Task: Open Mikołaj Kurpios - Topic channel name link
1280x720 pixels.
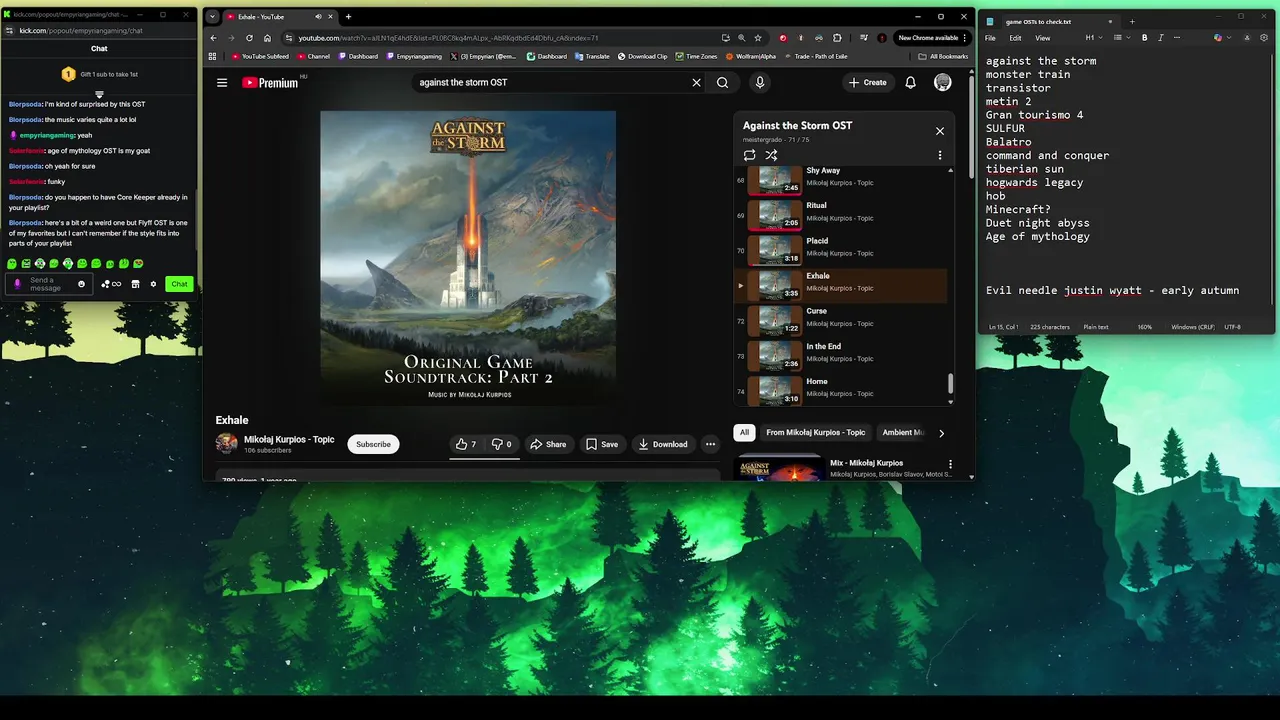Action: 289,439
